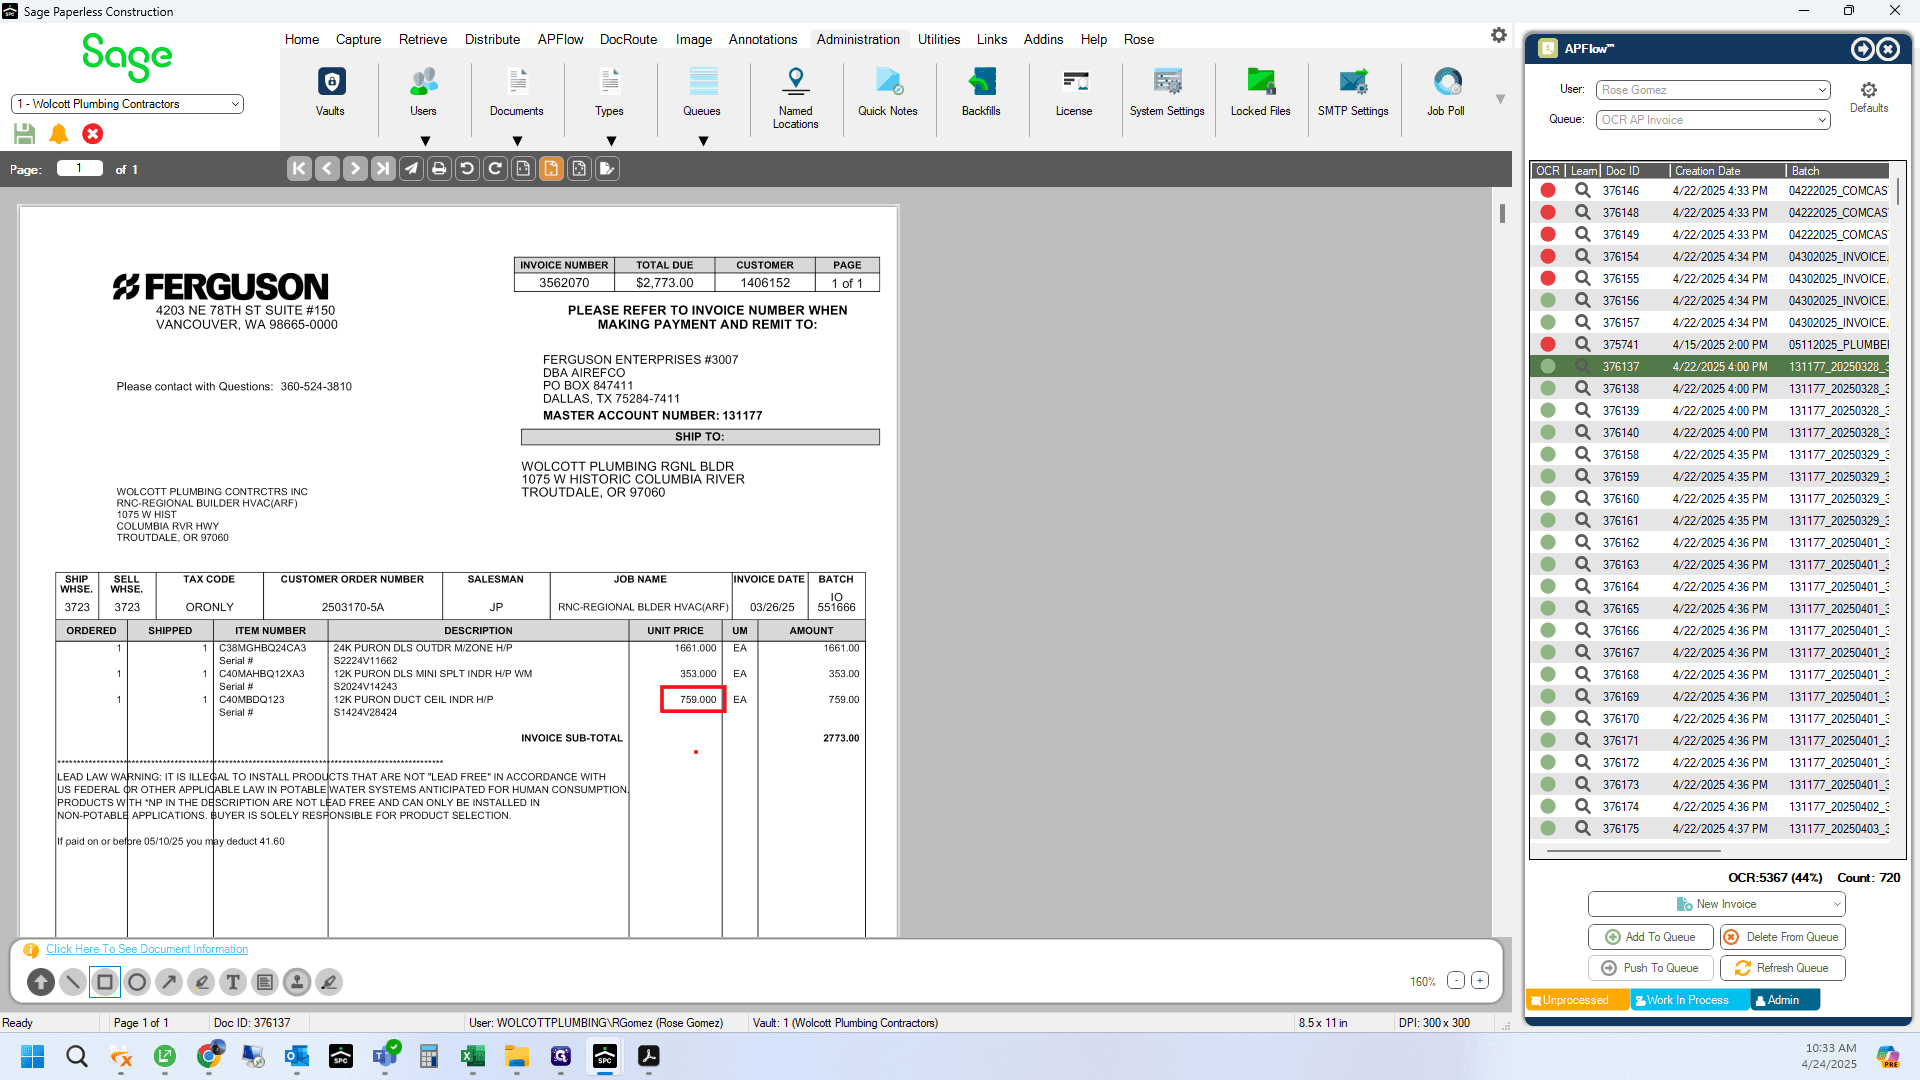Expand the Documents dropdown arrow
This screenshot has width=1920, height=1080.
pyautogui.click(x=517, y=141)
